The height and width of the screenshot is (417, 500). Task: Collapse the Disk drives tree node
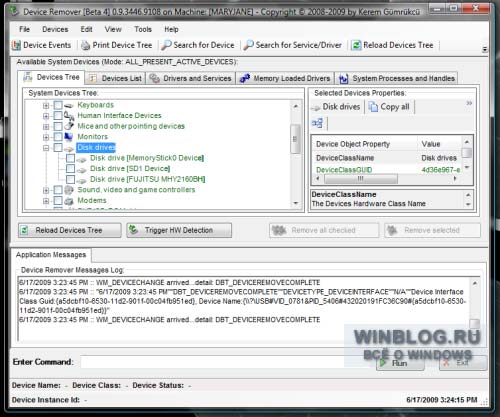[46, 148]
